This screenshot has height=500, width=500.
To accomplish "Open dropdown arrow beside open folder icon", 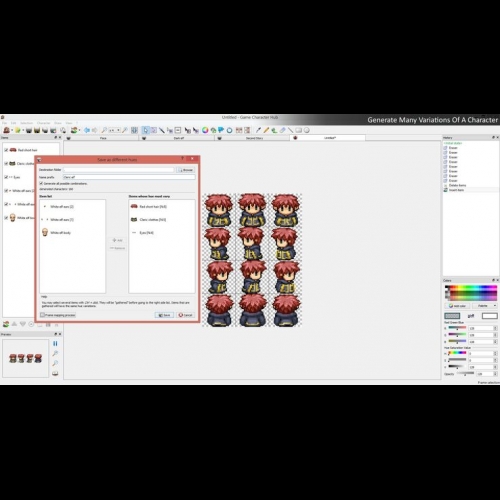I will [x=23, y=130].
